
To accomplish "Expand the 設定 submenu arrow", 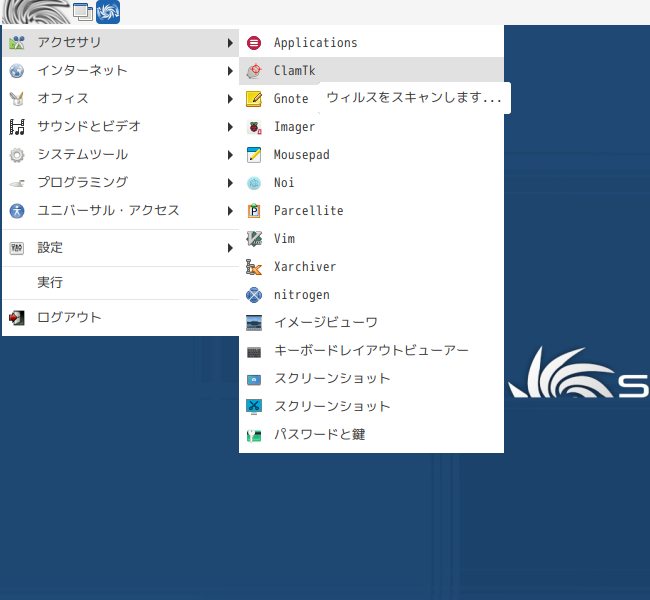I will [230, 248].
